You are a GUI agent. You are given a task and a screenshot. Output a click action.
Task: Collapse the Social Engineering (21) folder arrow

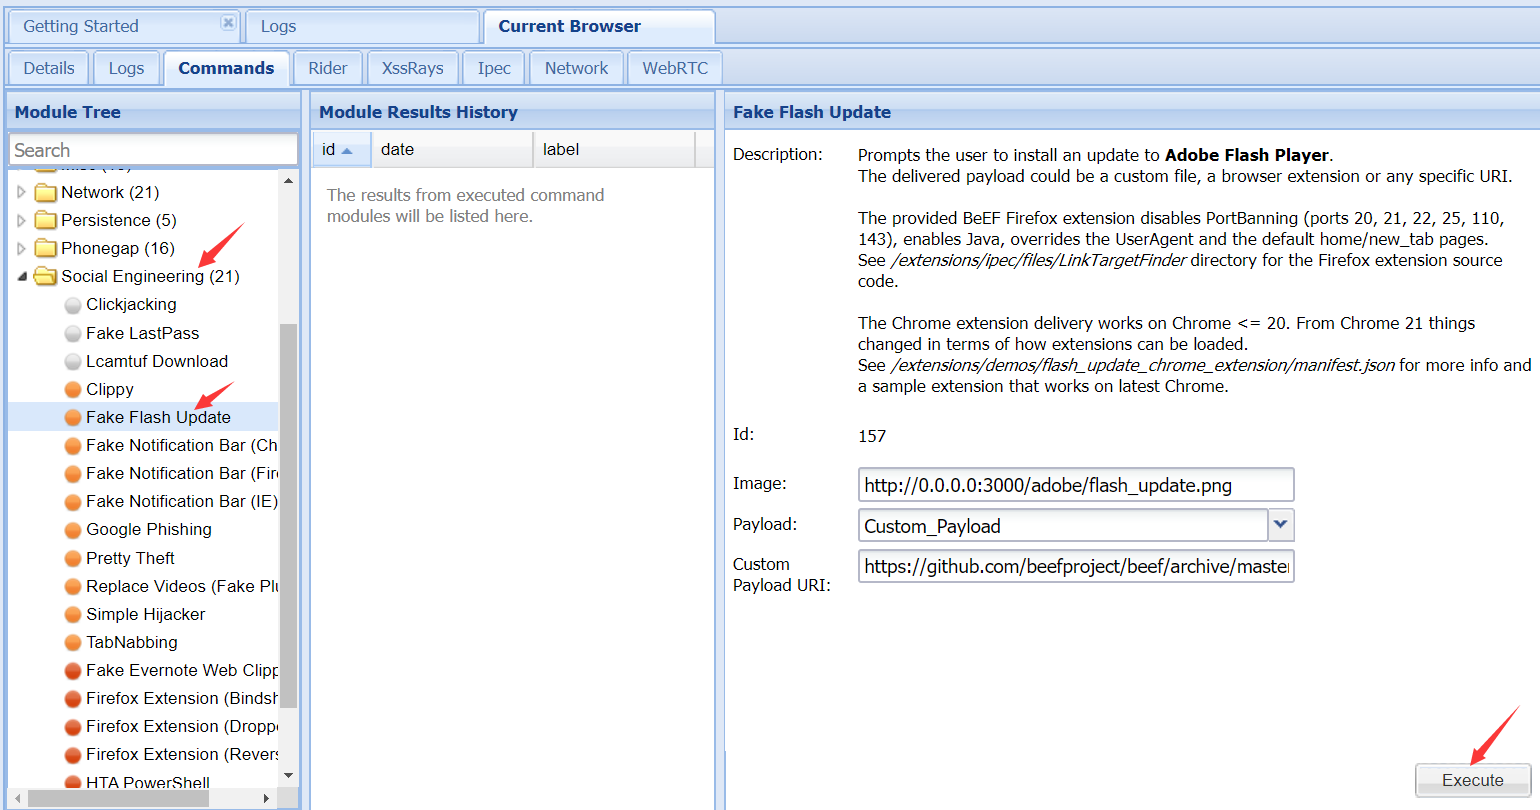pyautogui.click(x=22, y=277)
